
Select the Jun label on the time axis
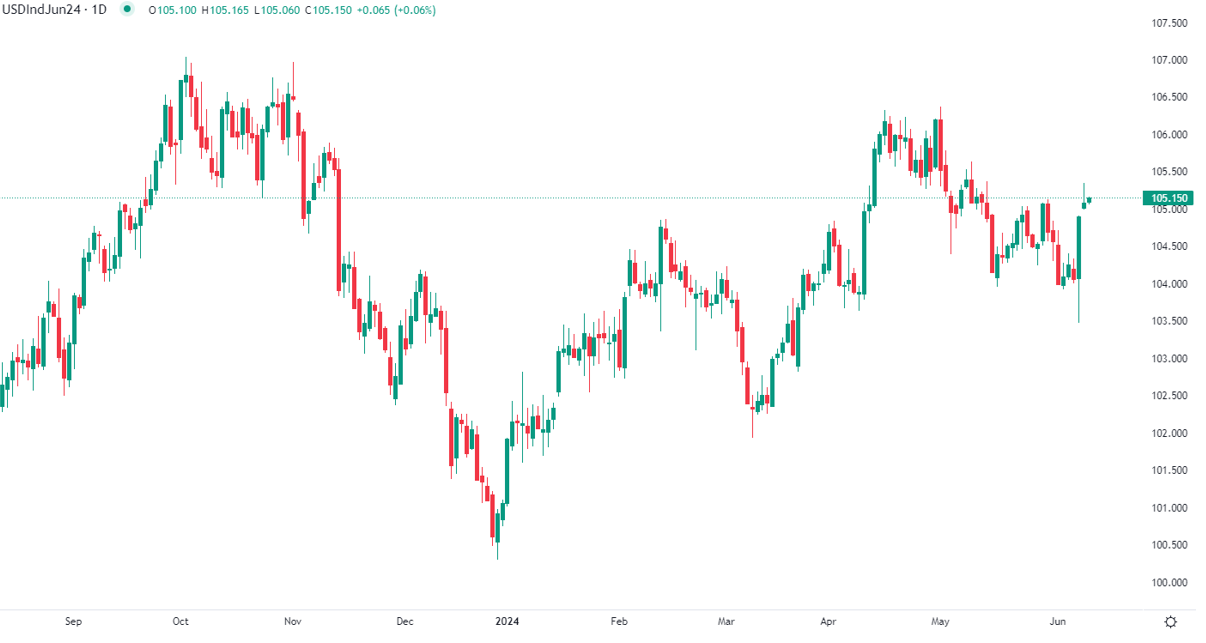pos(1060,621)
